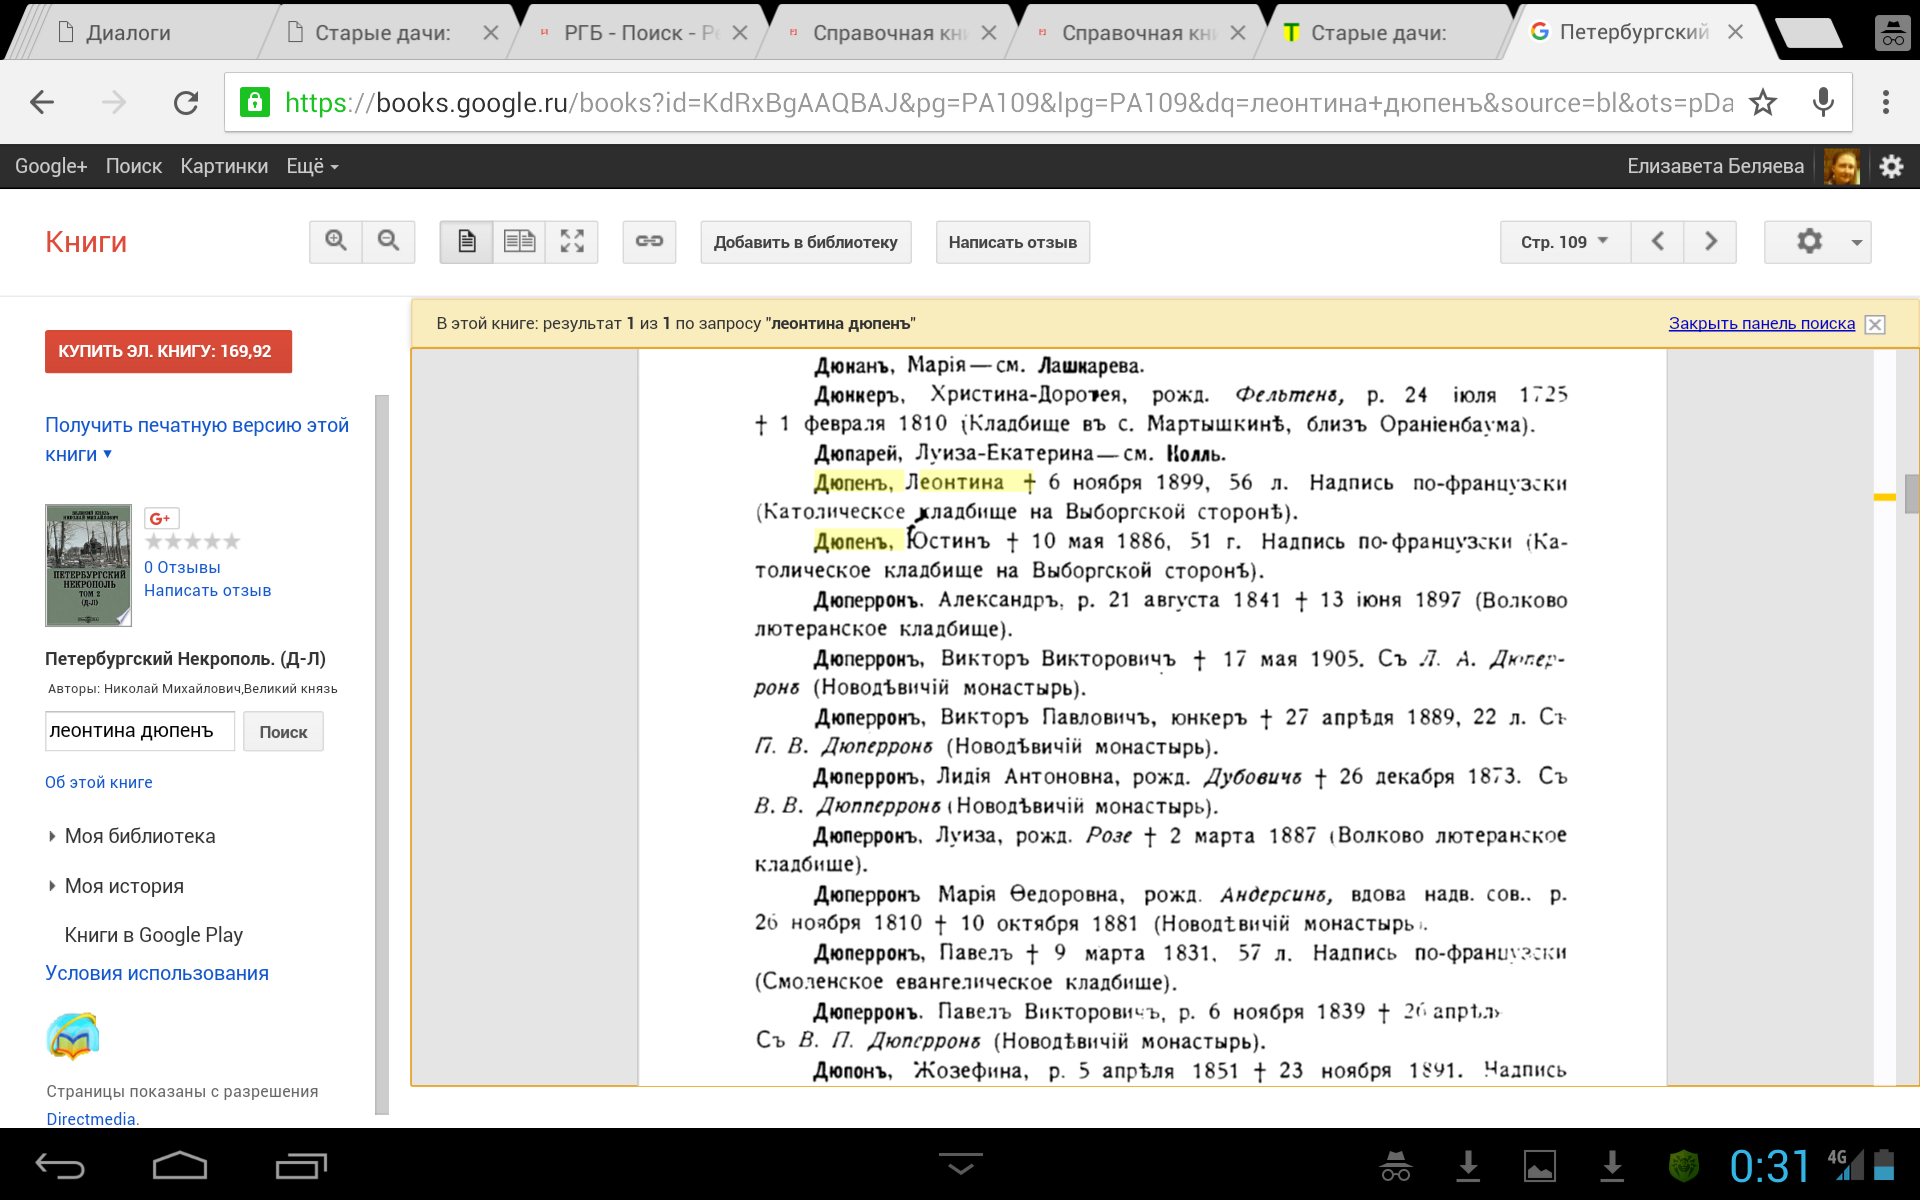Open the link sharing icon

tap(649, 241)
